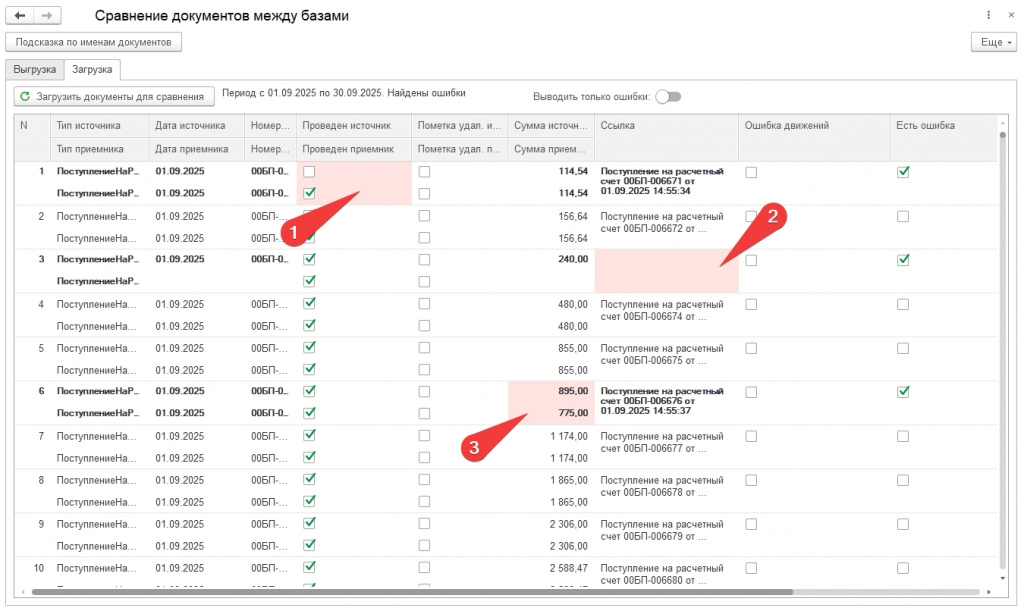Click the vertical scrollbar down arrow
The width and height of the screenshot is (1024, 611).
(1002, 578)
